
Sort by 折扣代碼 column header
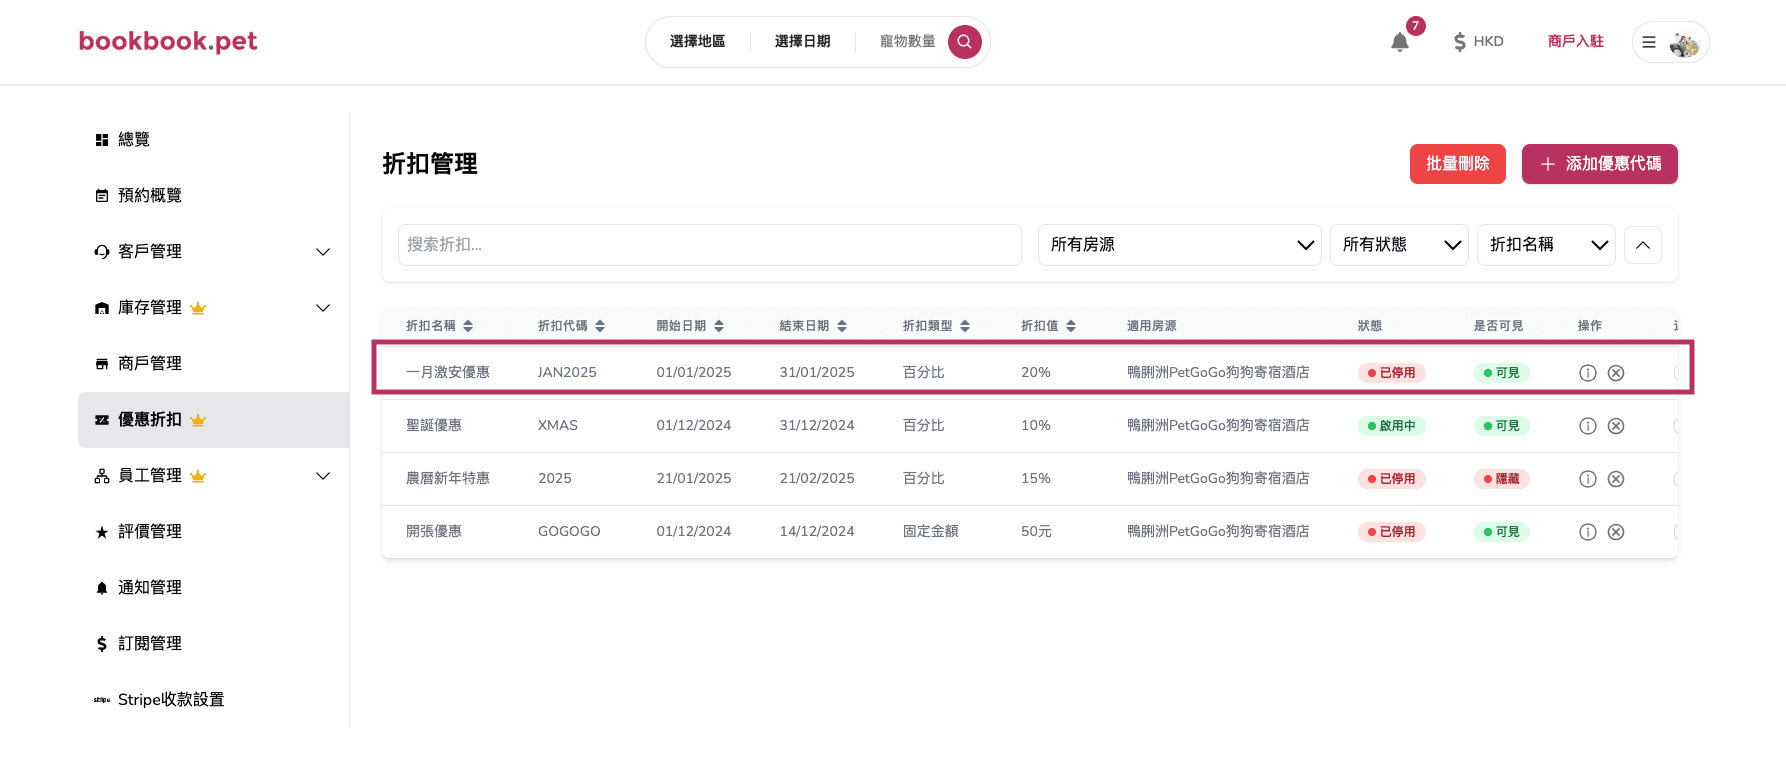tap(571, 326)
